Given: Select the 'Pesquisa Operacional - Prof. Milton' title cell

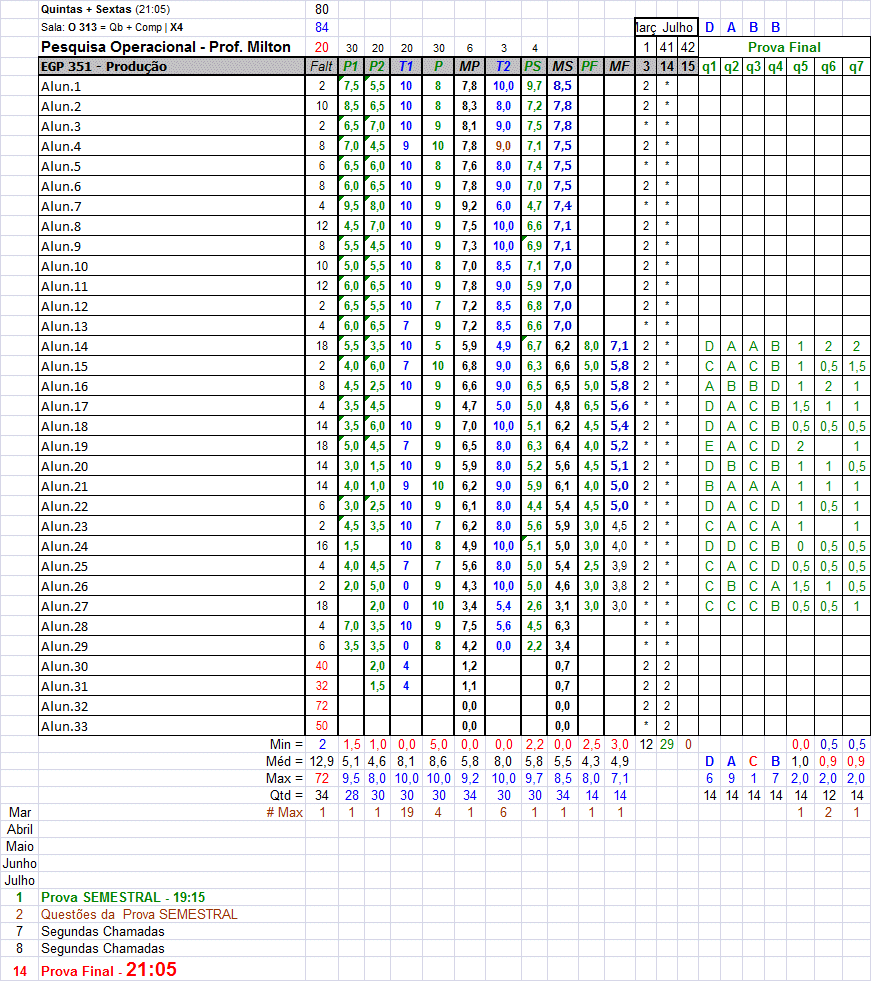Looking at the screenshot, I should pos(166,47).
